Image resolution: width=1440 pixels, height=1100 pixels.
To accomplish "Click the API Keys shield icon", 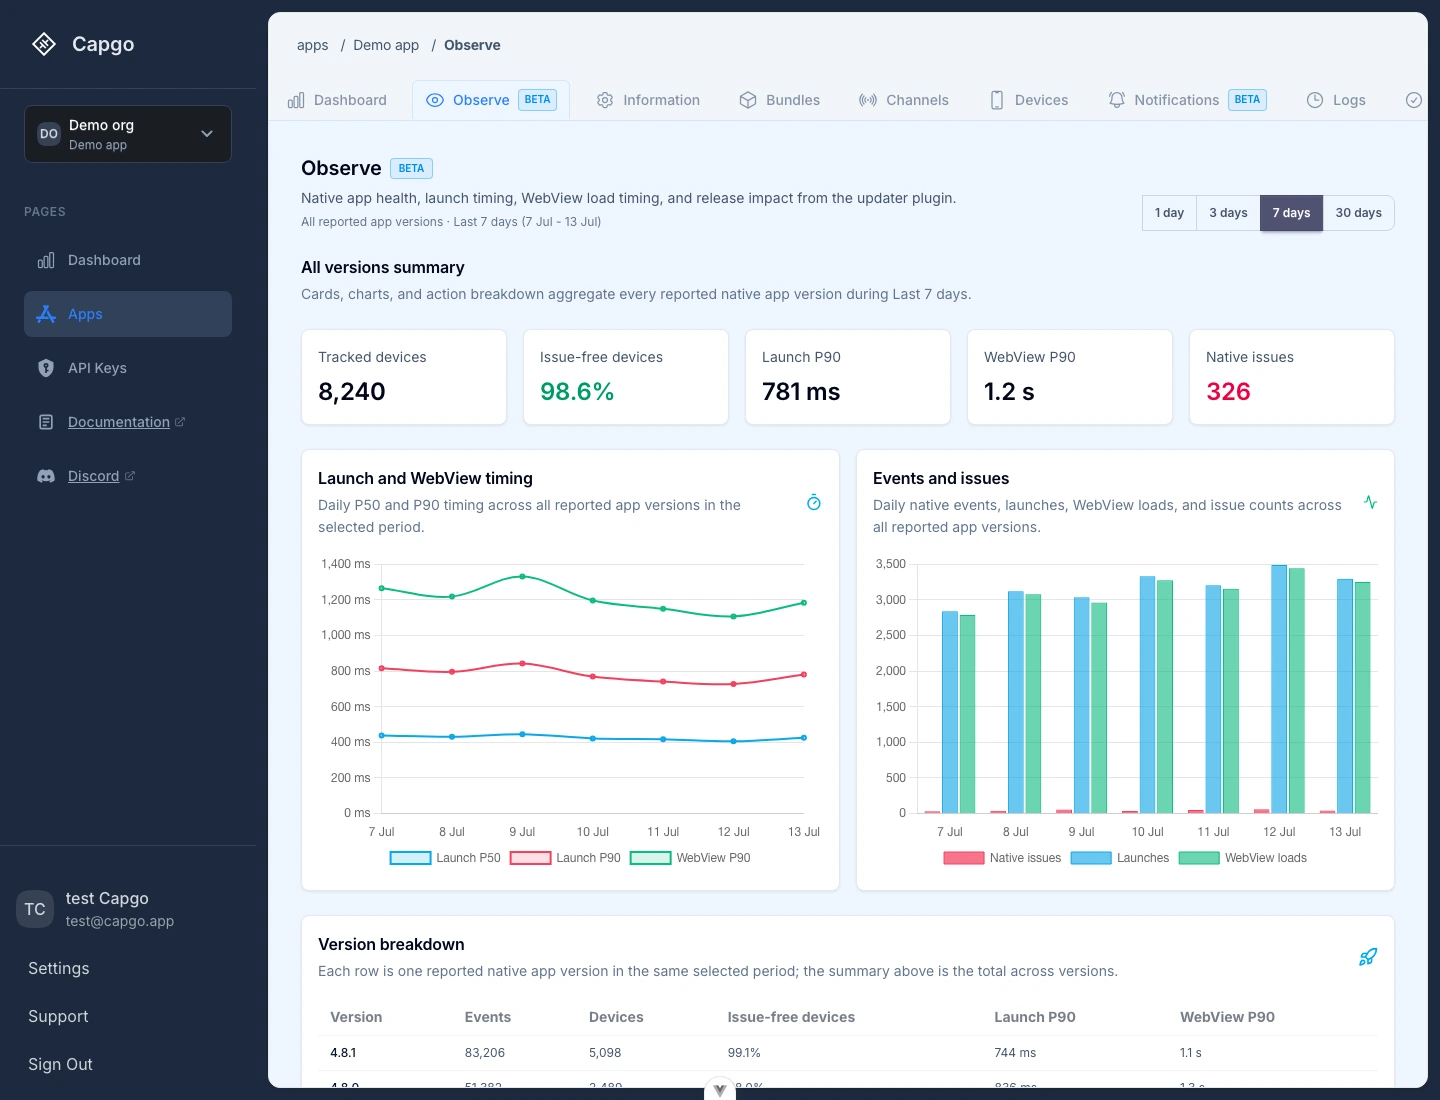I will 46,368.
